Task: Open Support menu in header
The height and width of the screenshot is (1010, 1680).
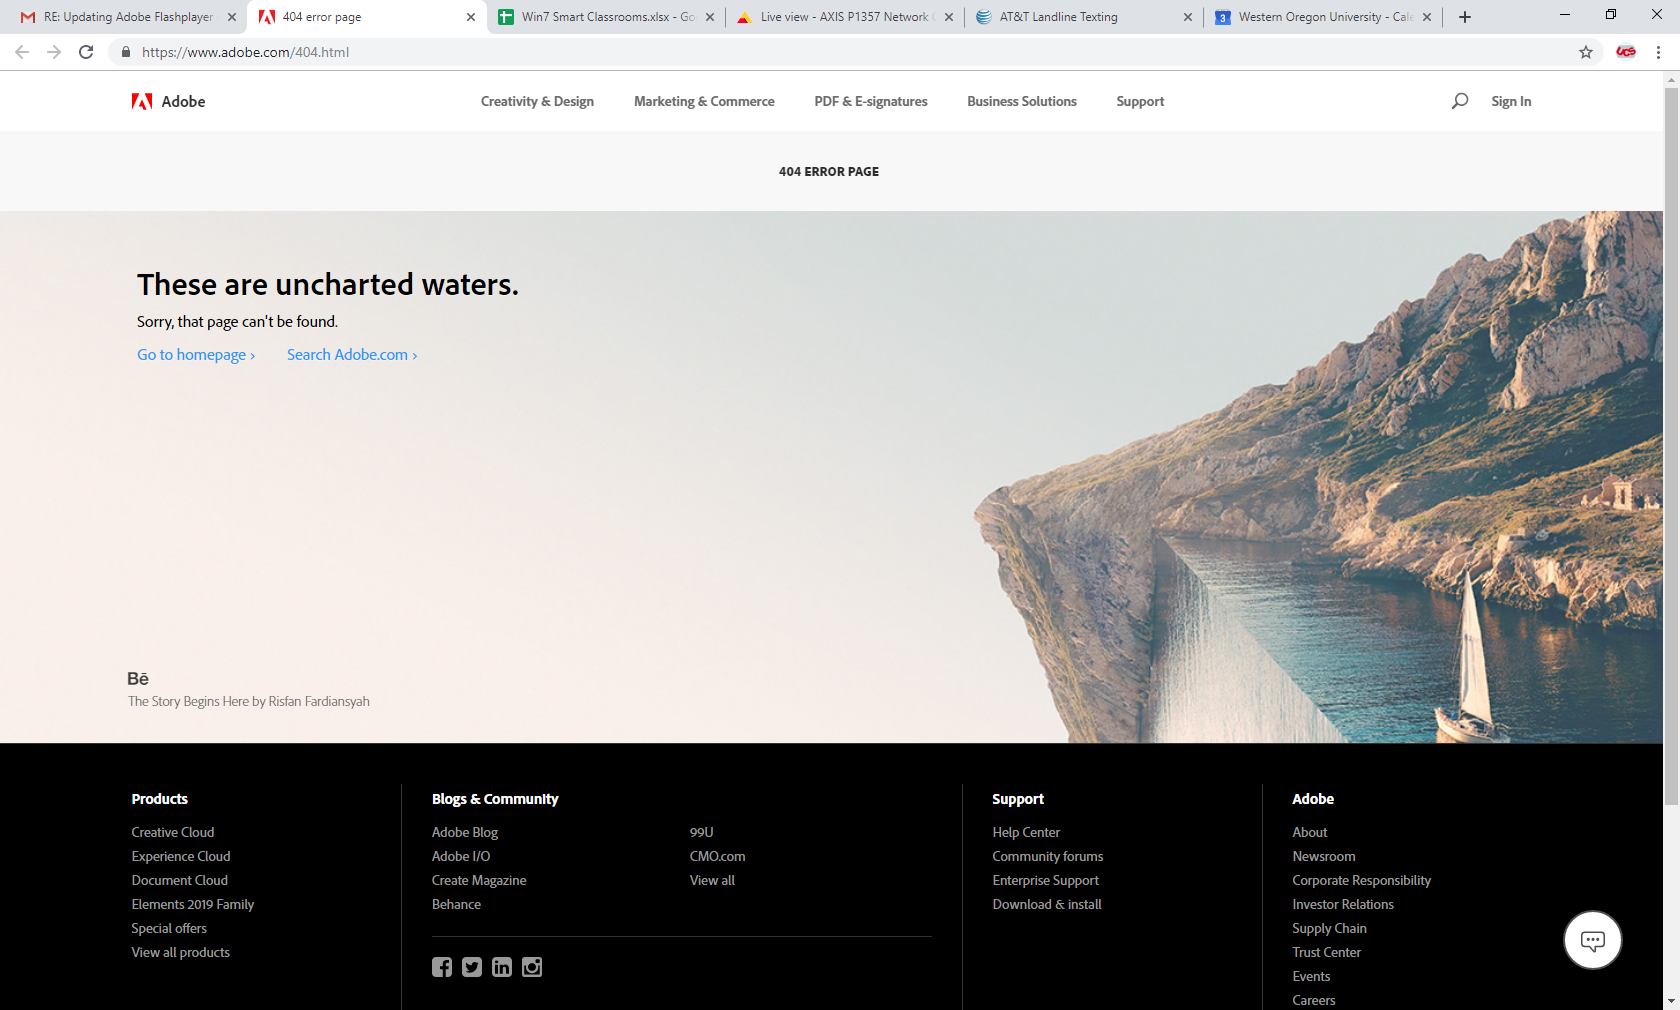Action: pos(1140,101)
